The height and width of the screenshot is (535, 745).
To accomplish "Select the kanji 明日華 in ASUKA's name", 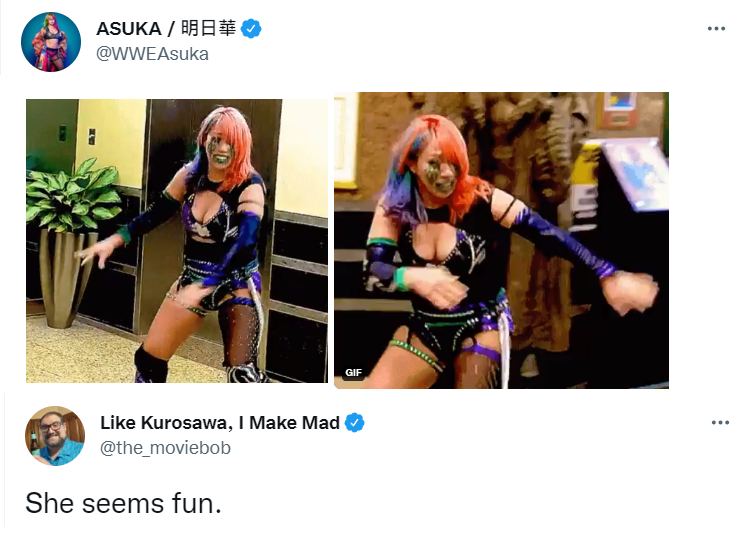I will click(x=208, y=29).
